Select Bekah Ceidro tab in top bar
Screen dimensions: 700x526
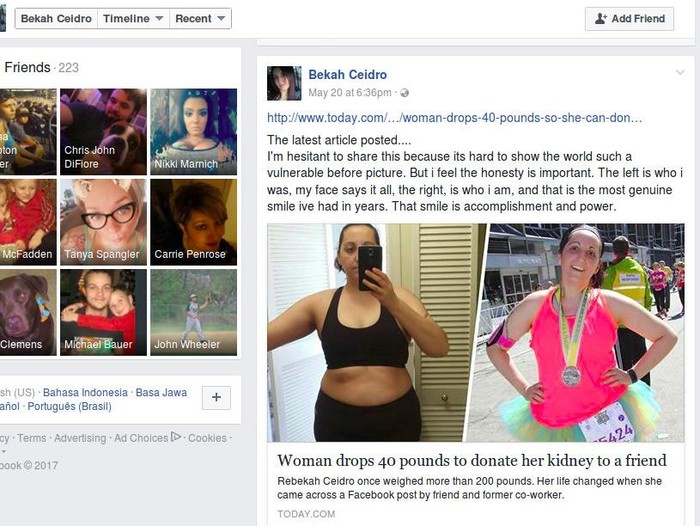pos(56,19)
